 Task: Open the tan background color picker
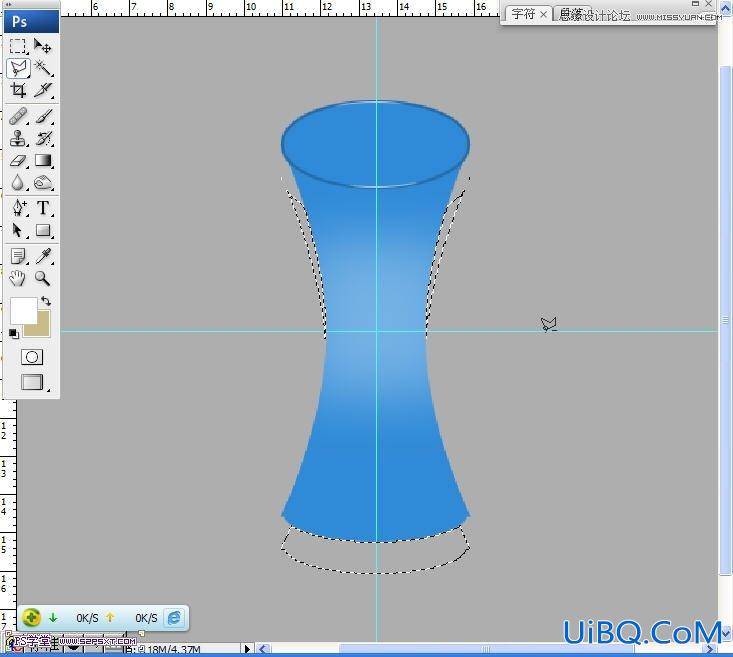pyautogui.click(x=41, y=329)
